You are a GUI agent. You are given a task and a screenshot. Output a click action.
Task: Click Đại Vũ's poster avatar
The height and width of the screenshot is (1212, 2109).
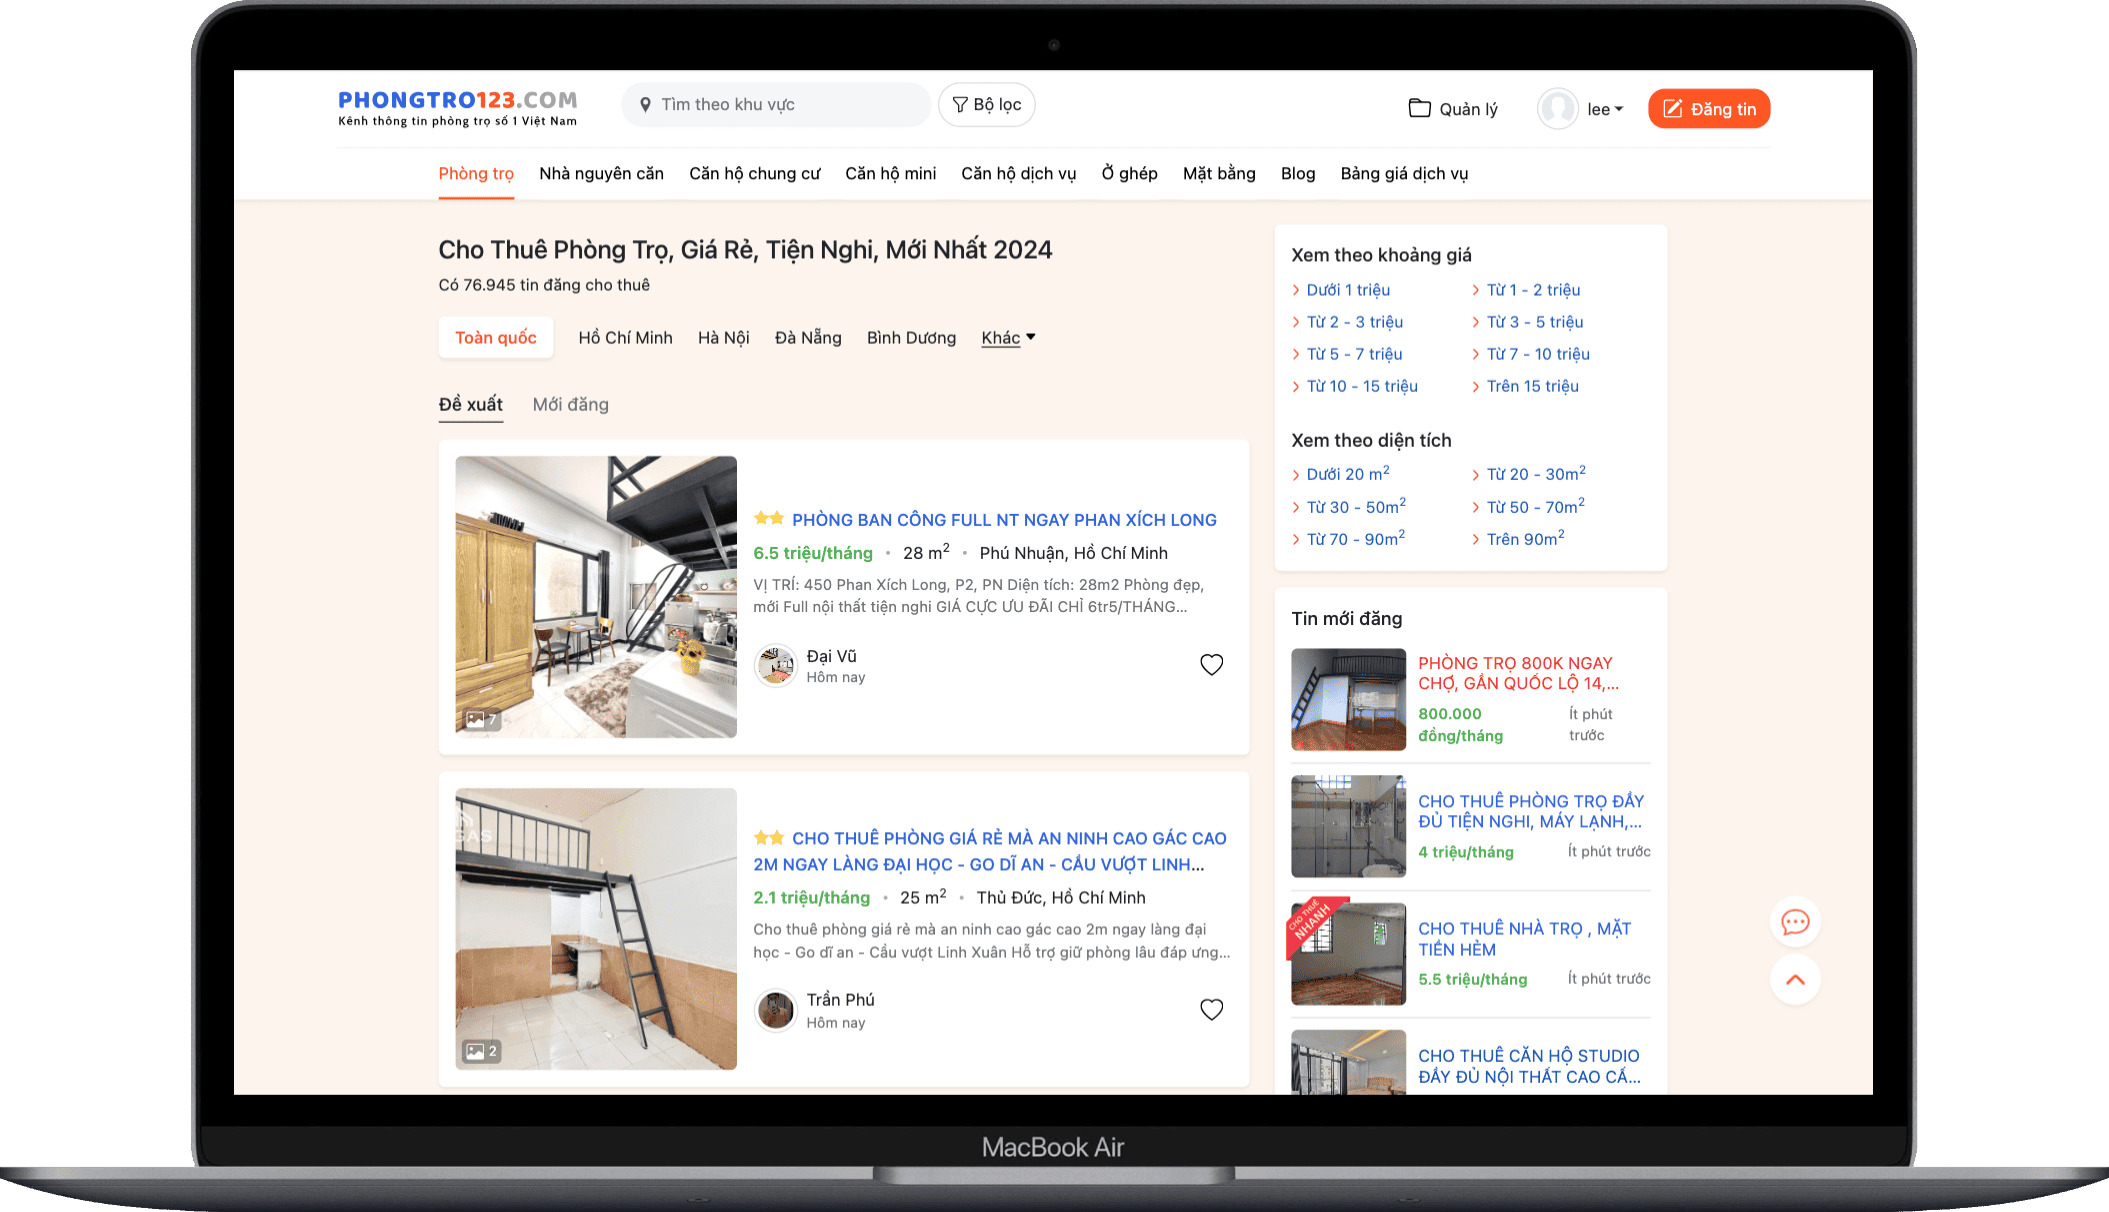(776, 666)
